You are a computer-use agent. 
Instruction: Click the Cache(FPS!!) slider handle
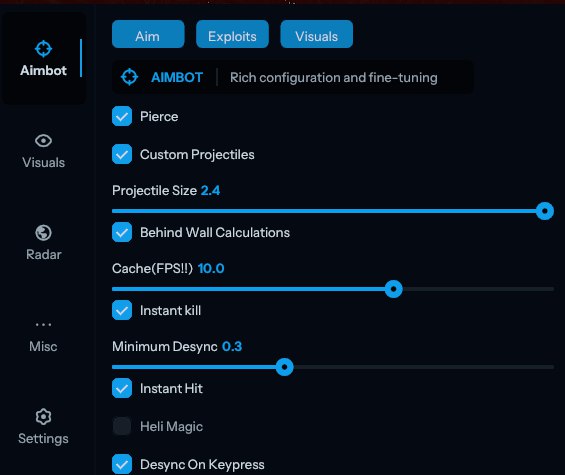click(x=393, y=289)
